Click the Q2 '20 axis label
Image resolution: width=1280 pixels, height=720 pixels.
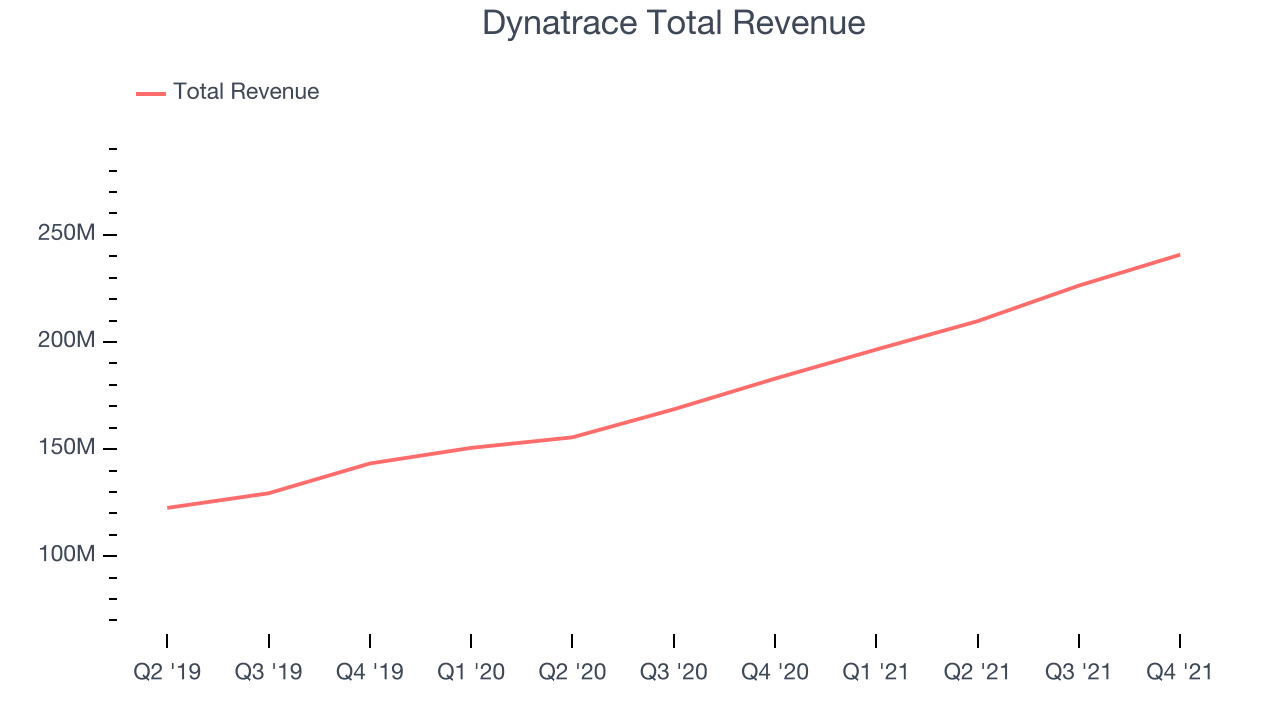(572, 672)
